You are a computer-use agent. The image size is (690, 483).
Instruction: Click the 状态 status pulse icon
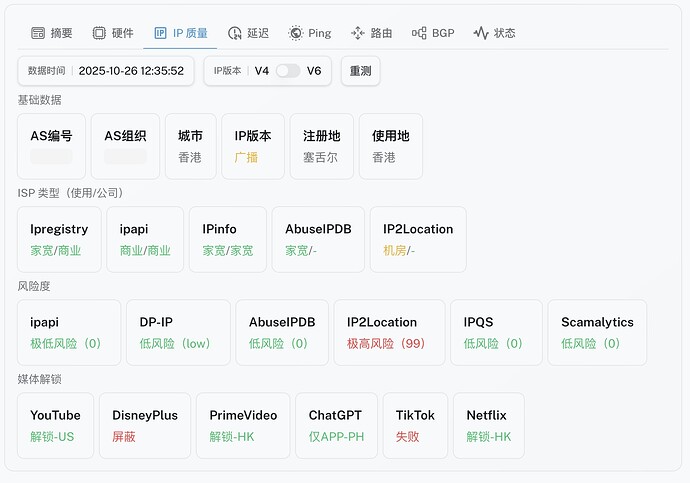tap(481, 33)
